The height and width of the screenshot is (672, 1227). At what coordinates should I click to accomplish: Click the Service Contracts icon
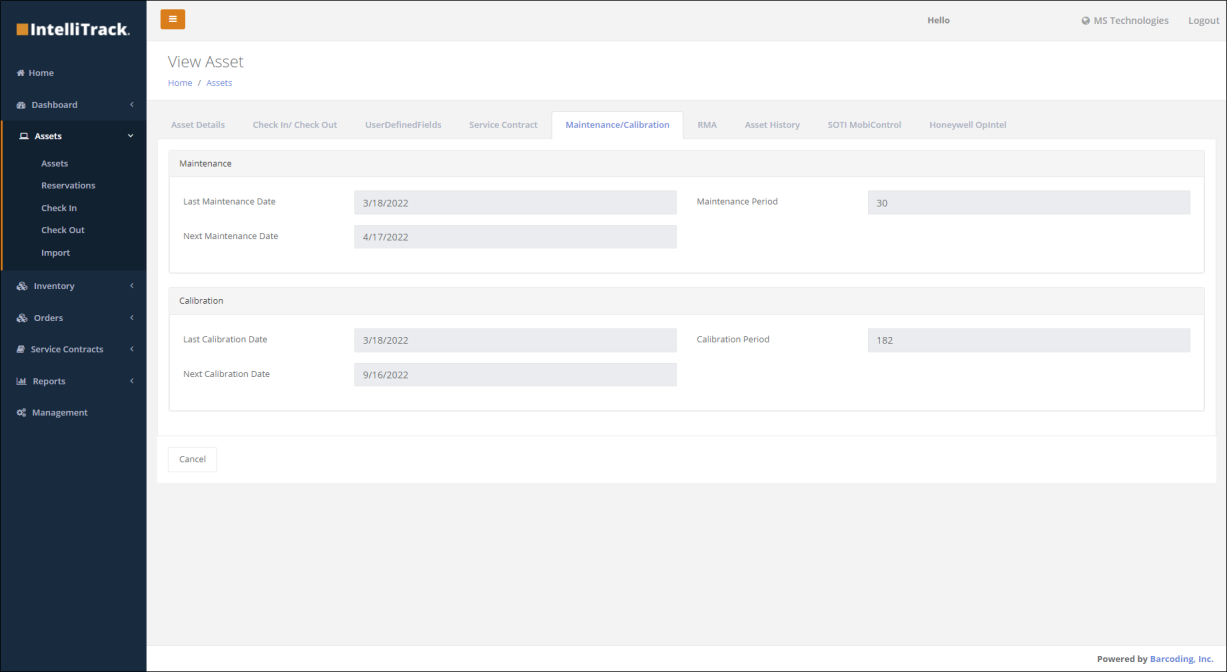21,349
